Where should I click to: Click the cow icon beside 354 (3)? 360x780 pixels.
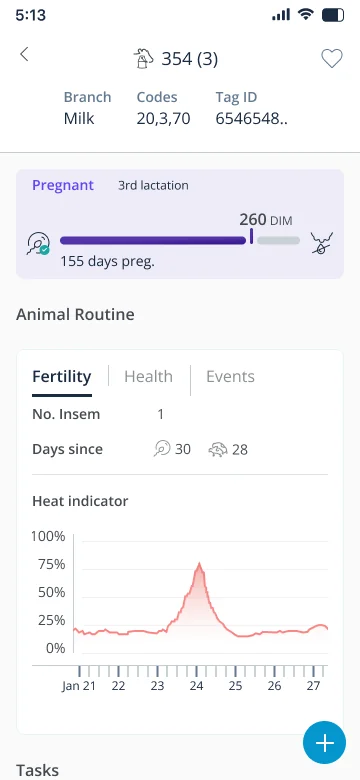click(143, 59)
